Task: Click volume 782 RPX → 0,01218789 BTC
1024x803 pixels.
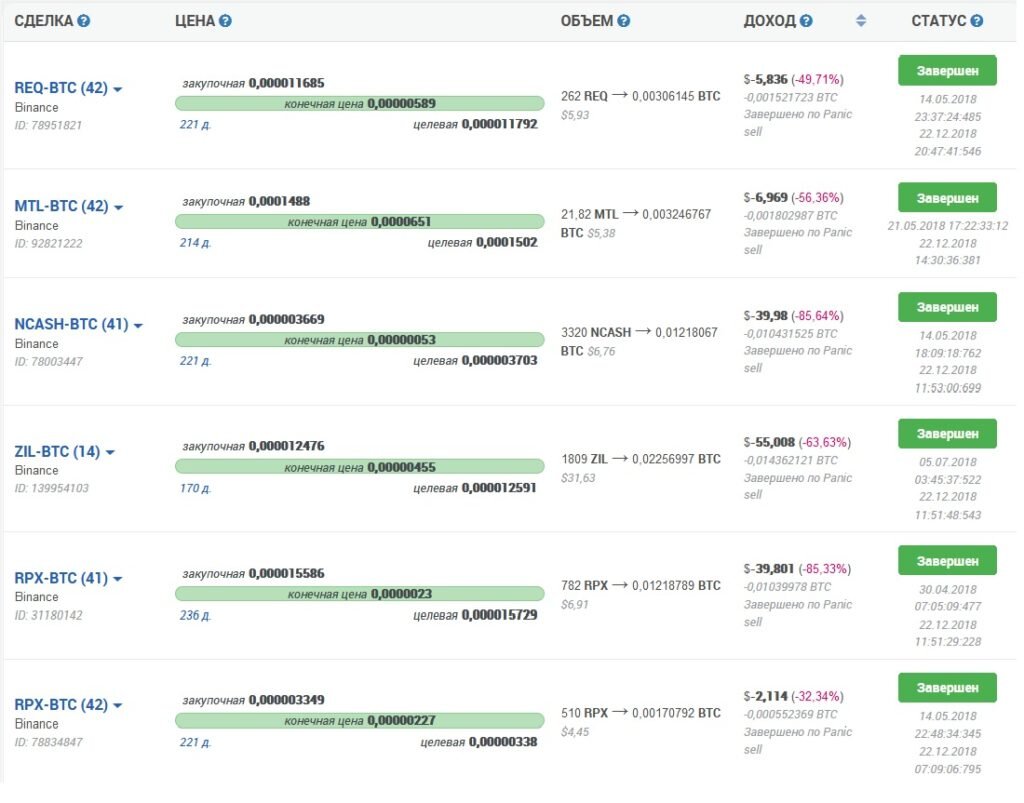Action: [x=641, y=586]
